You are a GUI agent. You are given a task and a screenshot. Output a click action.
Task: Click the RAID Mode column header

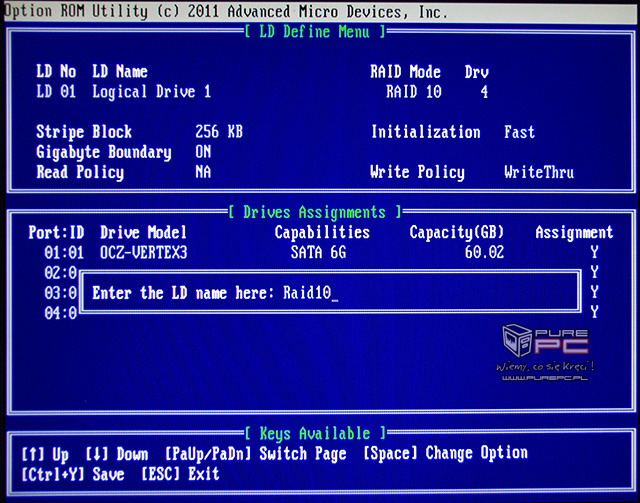coord(405,72)
